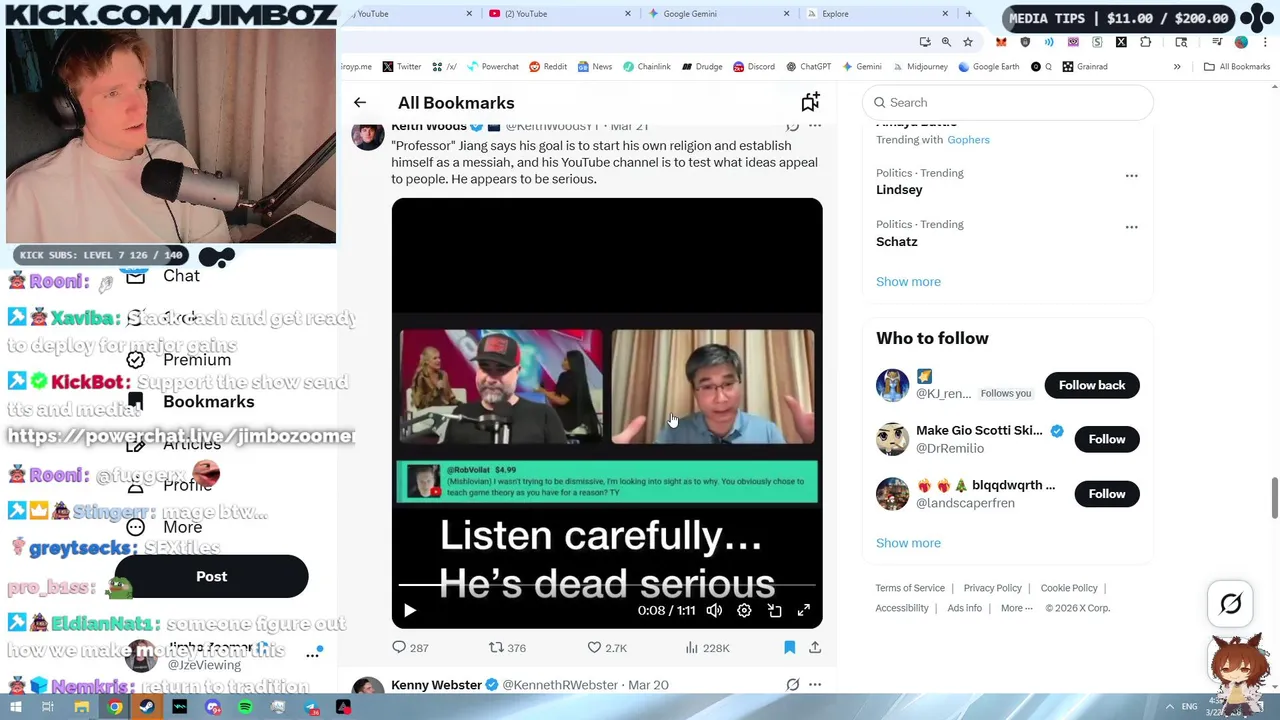Viewport: 1280px width, 720px height.
Task: Close the Google Gemini tab
Action: click(786, 14)
